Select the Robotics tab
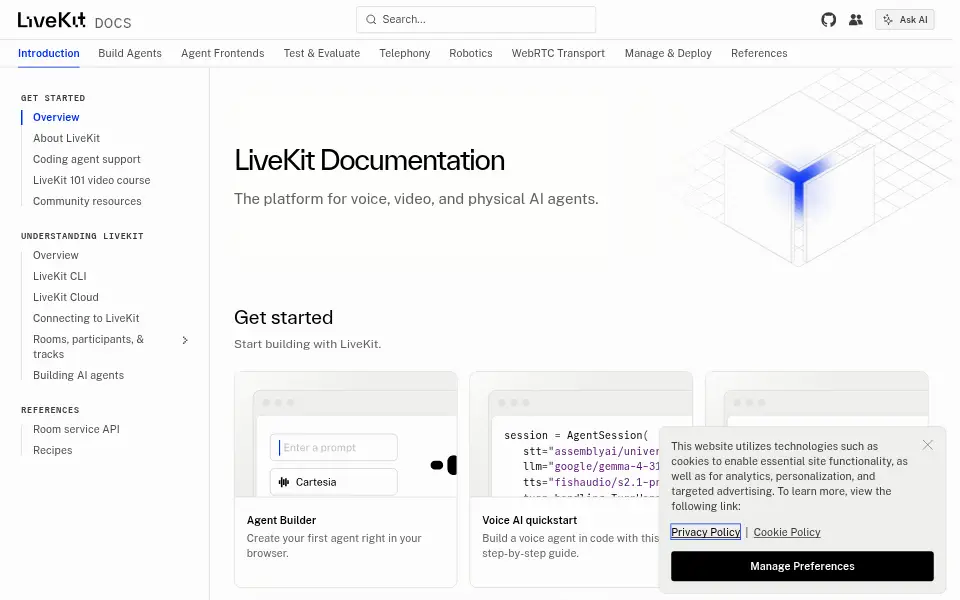960x600 pixels. pos(471,53)
